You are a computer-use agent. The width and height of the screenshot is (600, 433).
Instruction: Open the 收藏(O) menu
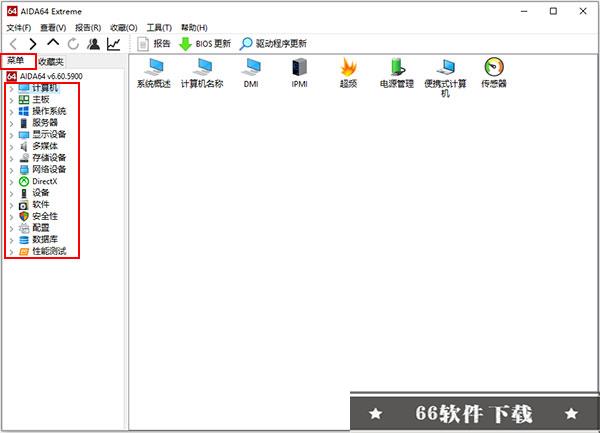[x=124, y=28]
